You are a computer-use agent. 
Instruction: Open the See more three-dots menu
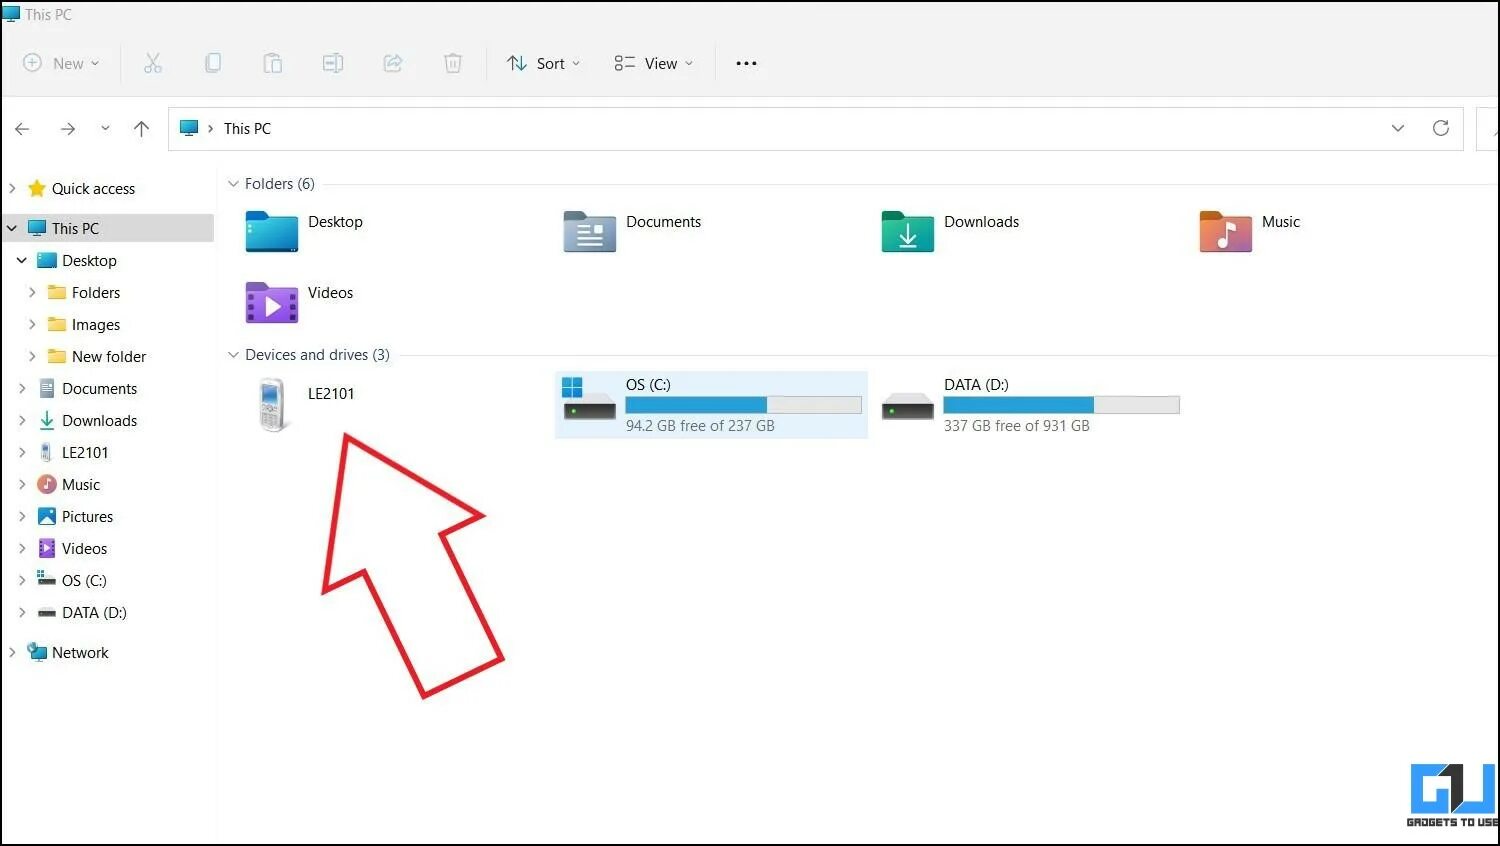746,63
